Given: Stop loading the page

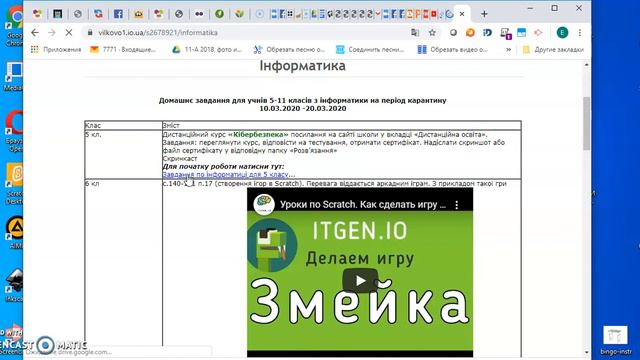Looking at the screenshot, I should point(69,33).
